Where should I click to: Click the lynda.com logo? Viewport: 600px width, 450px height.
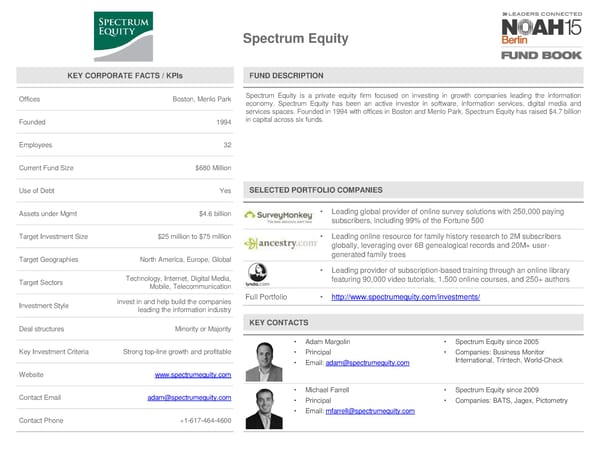coord(257,273)
